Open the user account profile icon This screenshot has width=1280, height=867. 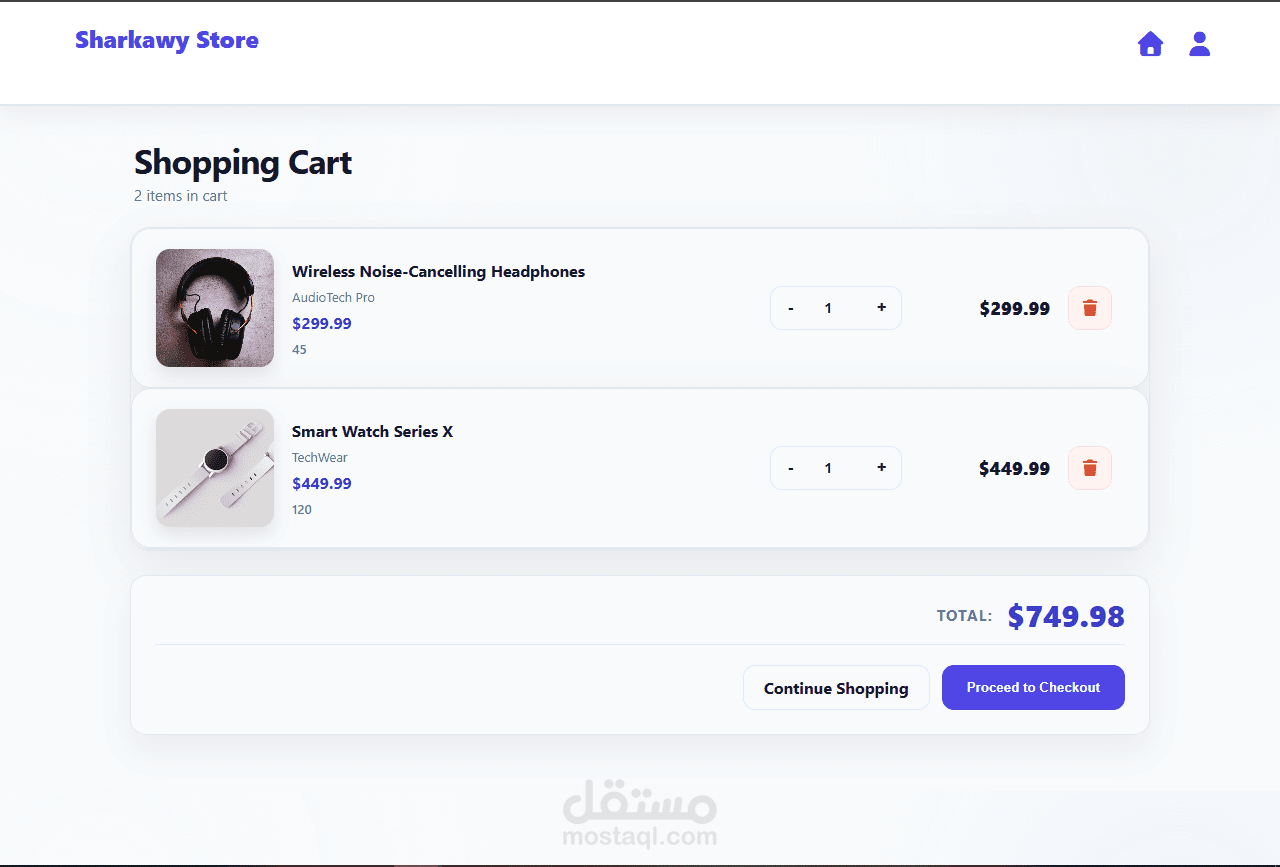click(1199, 44)
